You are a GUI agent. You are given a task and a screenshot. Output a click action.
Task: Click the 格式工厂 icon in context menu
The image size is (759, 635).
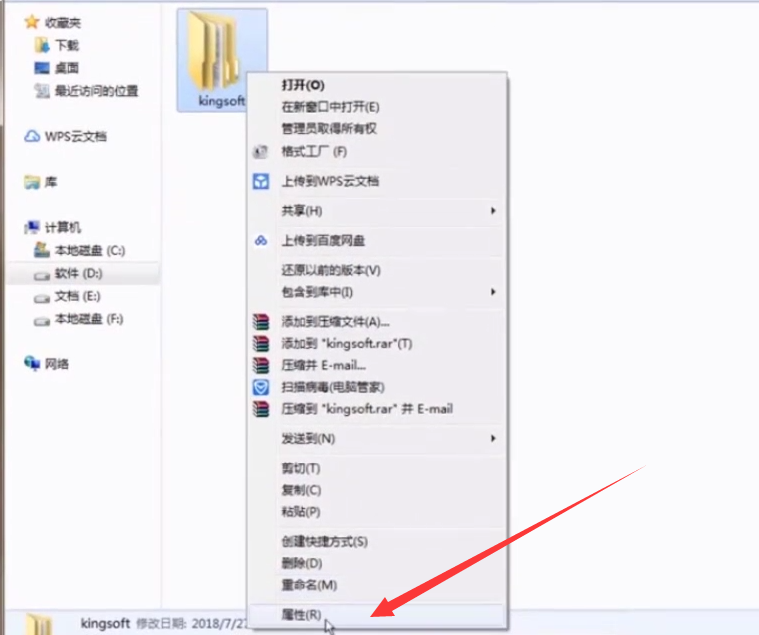260,152
